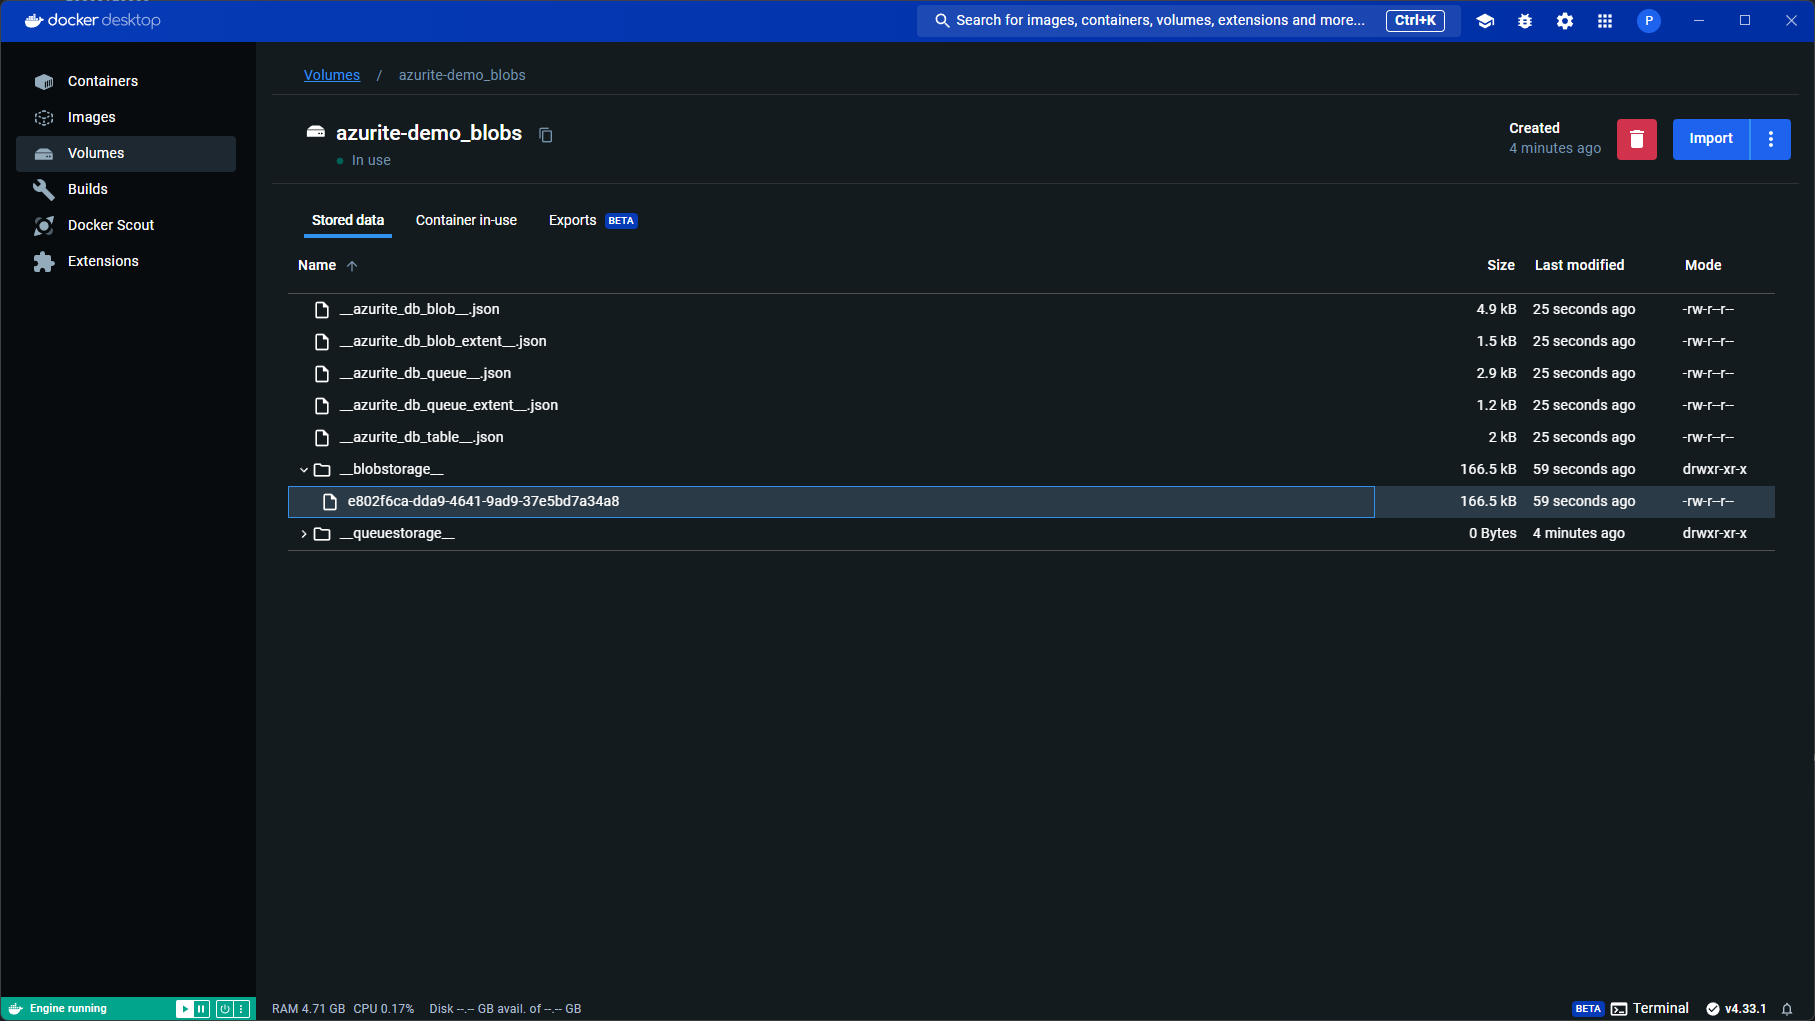Open engine options three-dot menu
This screenshot has width=1815, height=1021.
click(x=241, y=1009)
